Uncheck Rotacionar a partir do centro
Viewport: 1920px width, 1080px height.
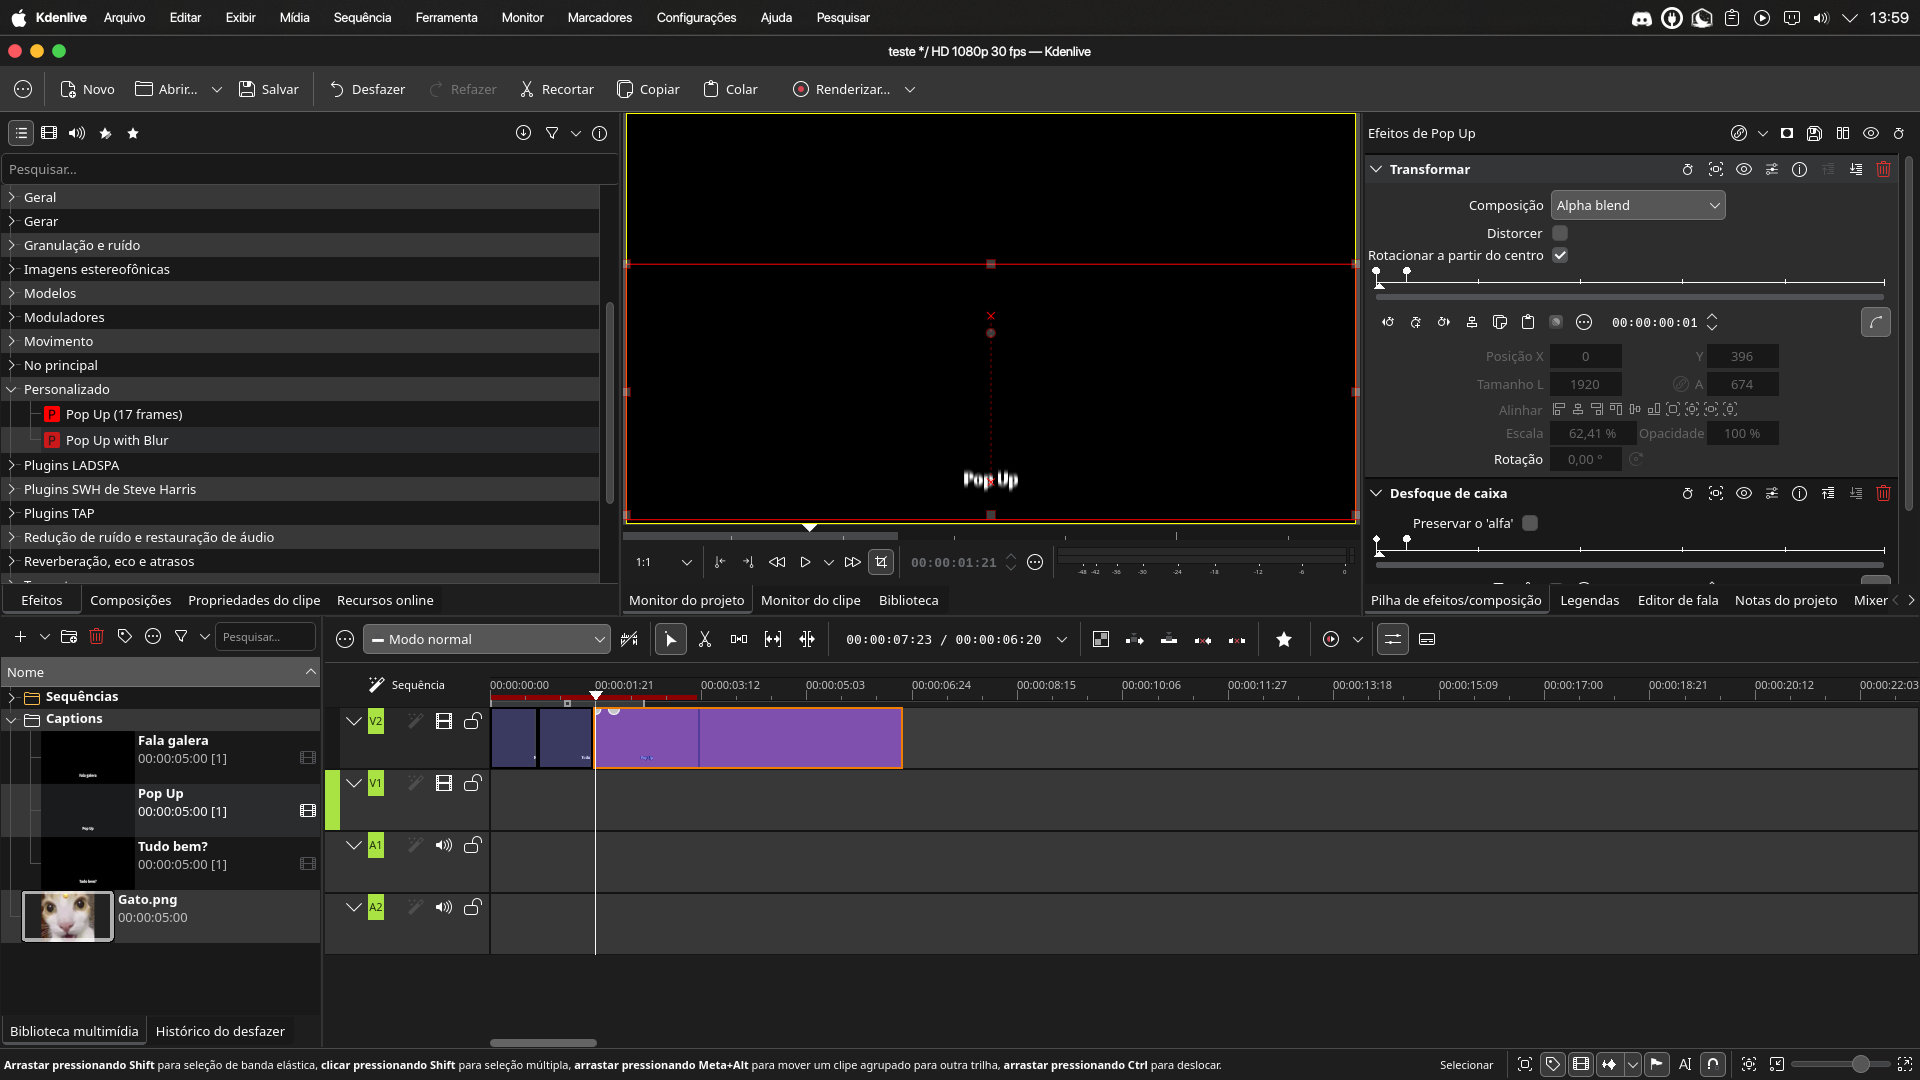pyautogui.click(x=1560, y=255)
